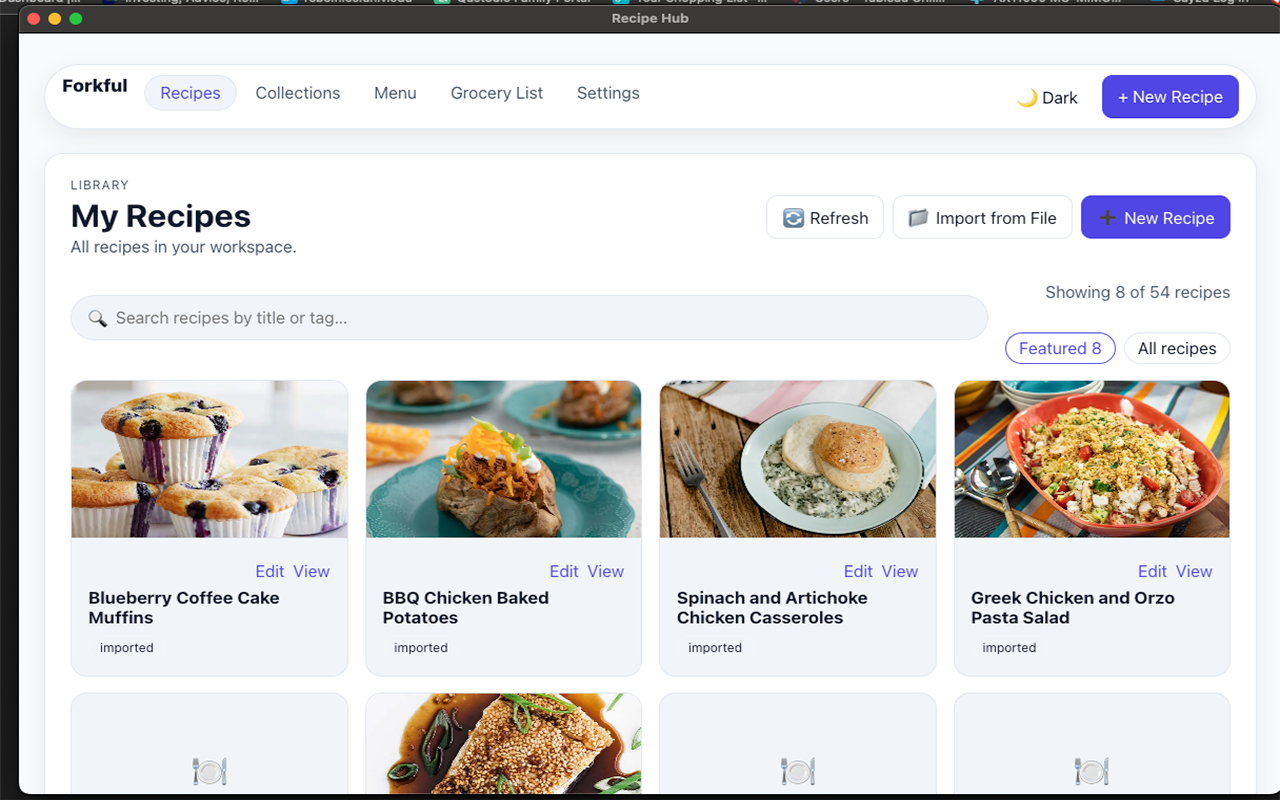
Task: Click Greek Chicken and Orzo Pasta Salad title
Action: pos(1073,608)
